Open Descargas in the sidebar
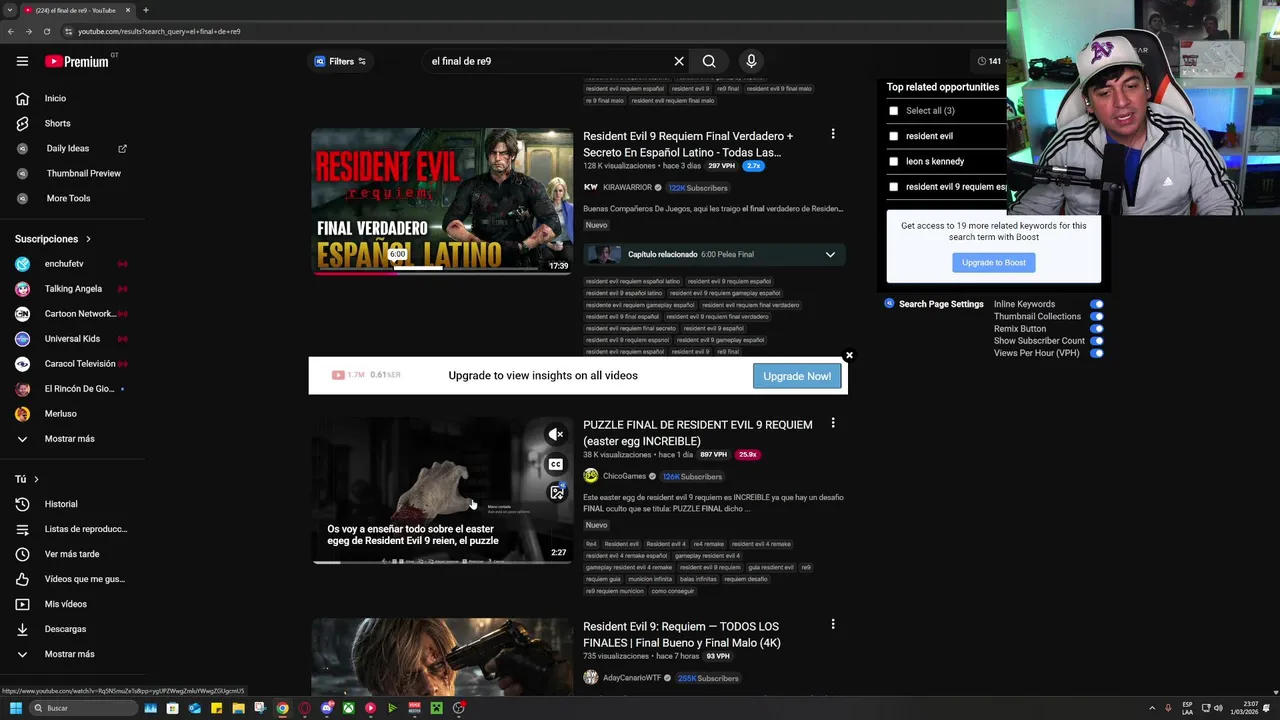Viewport: 1280px width, 720px height. click(x=65, y=629)
